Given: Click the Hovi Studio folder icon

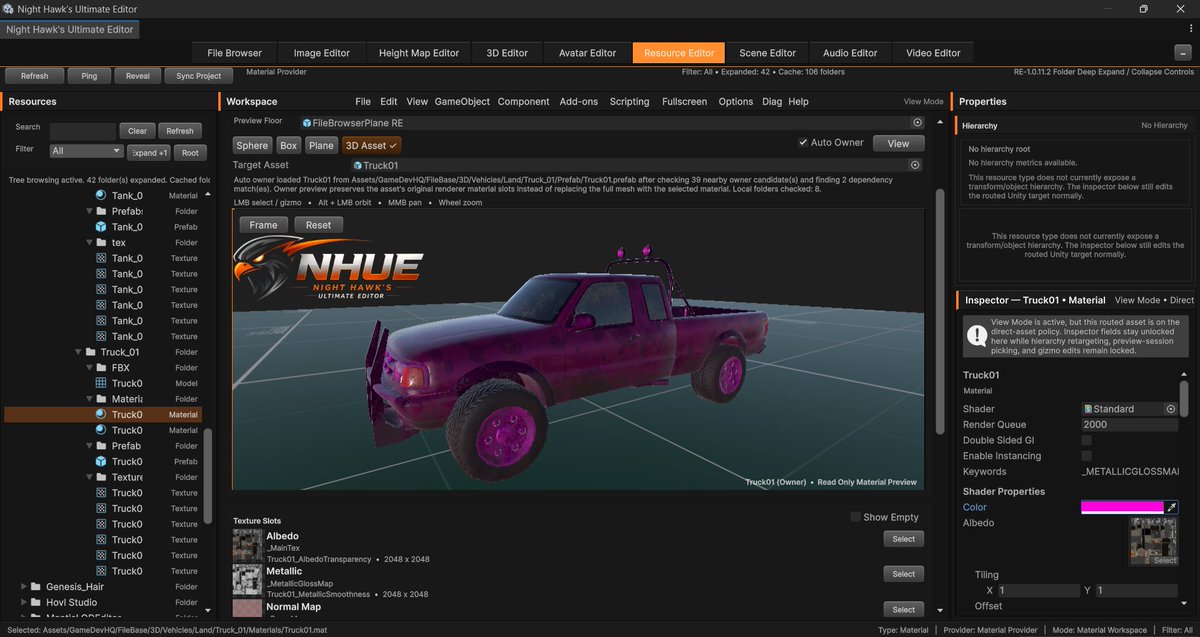Looking at the screenshot, I should click(x=35, y=602).
